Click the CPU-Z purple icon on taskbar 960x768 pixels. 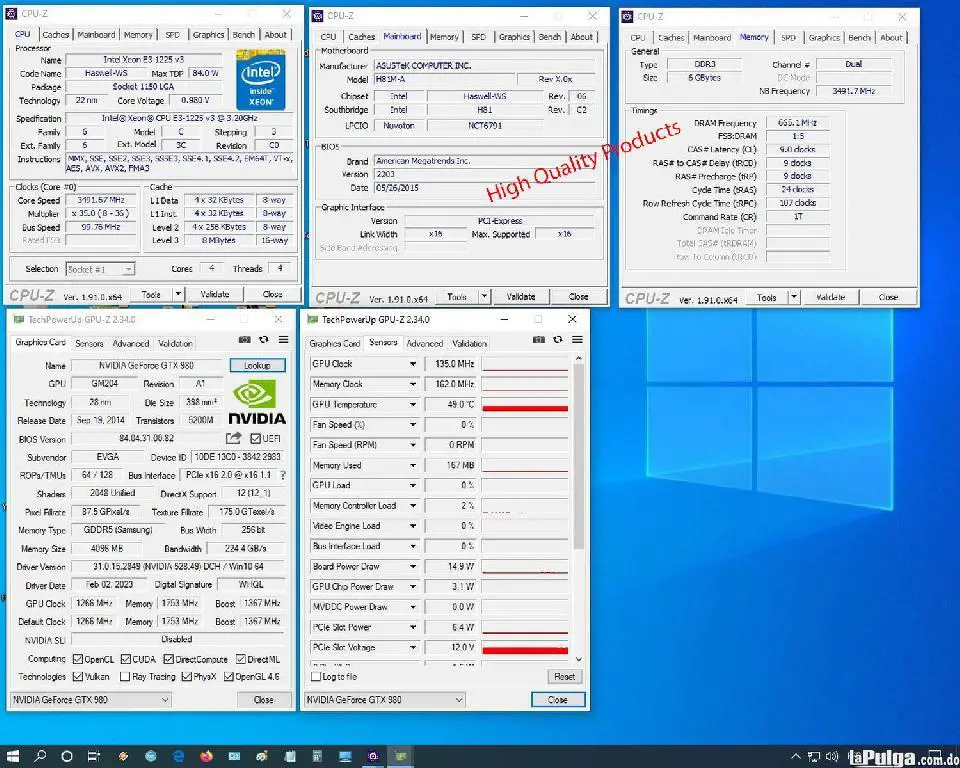(373, 756)
